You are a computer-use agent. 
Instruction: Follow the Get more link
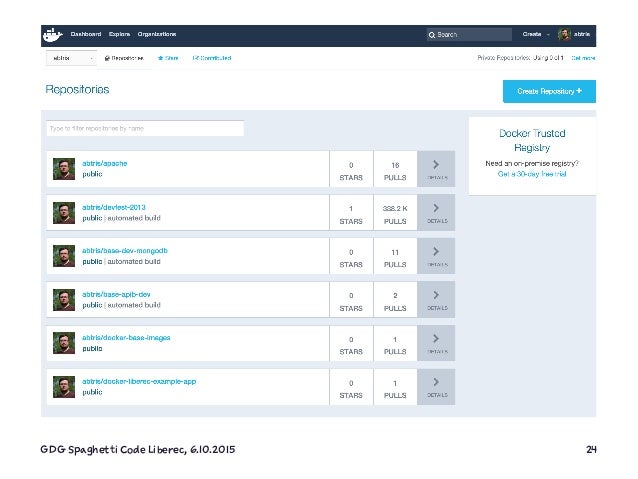coord(583,58)
